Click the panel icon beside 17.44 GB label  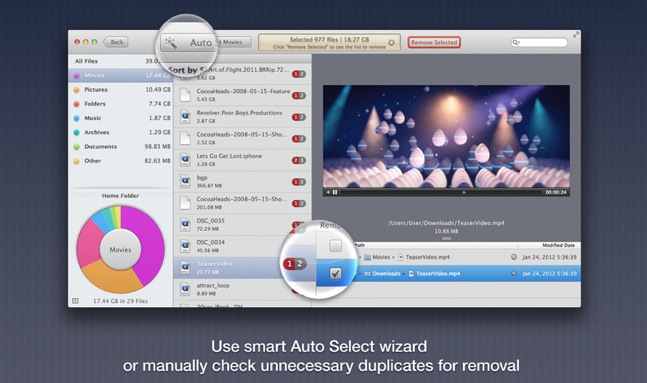[x=75, y=301]
